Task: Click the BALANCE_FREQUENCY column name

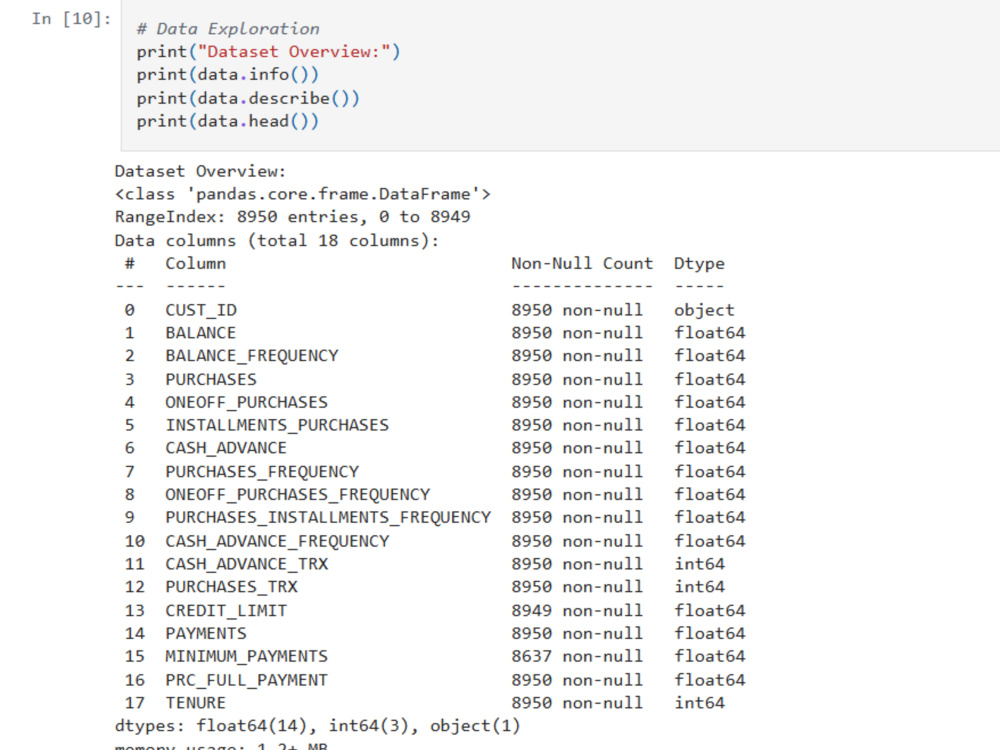Action: 252,356
